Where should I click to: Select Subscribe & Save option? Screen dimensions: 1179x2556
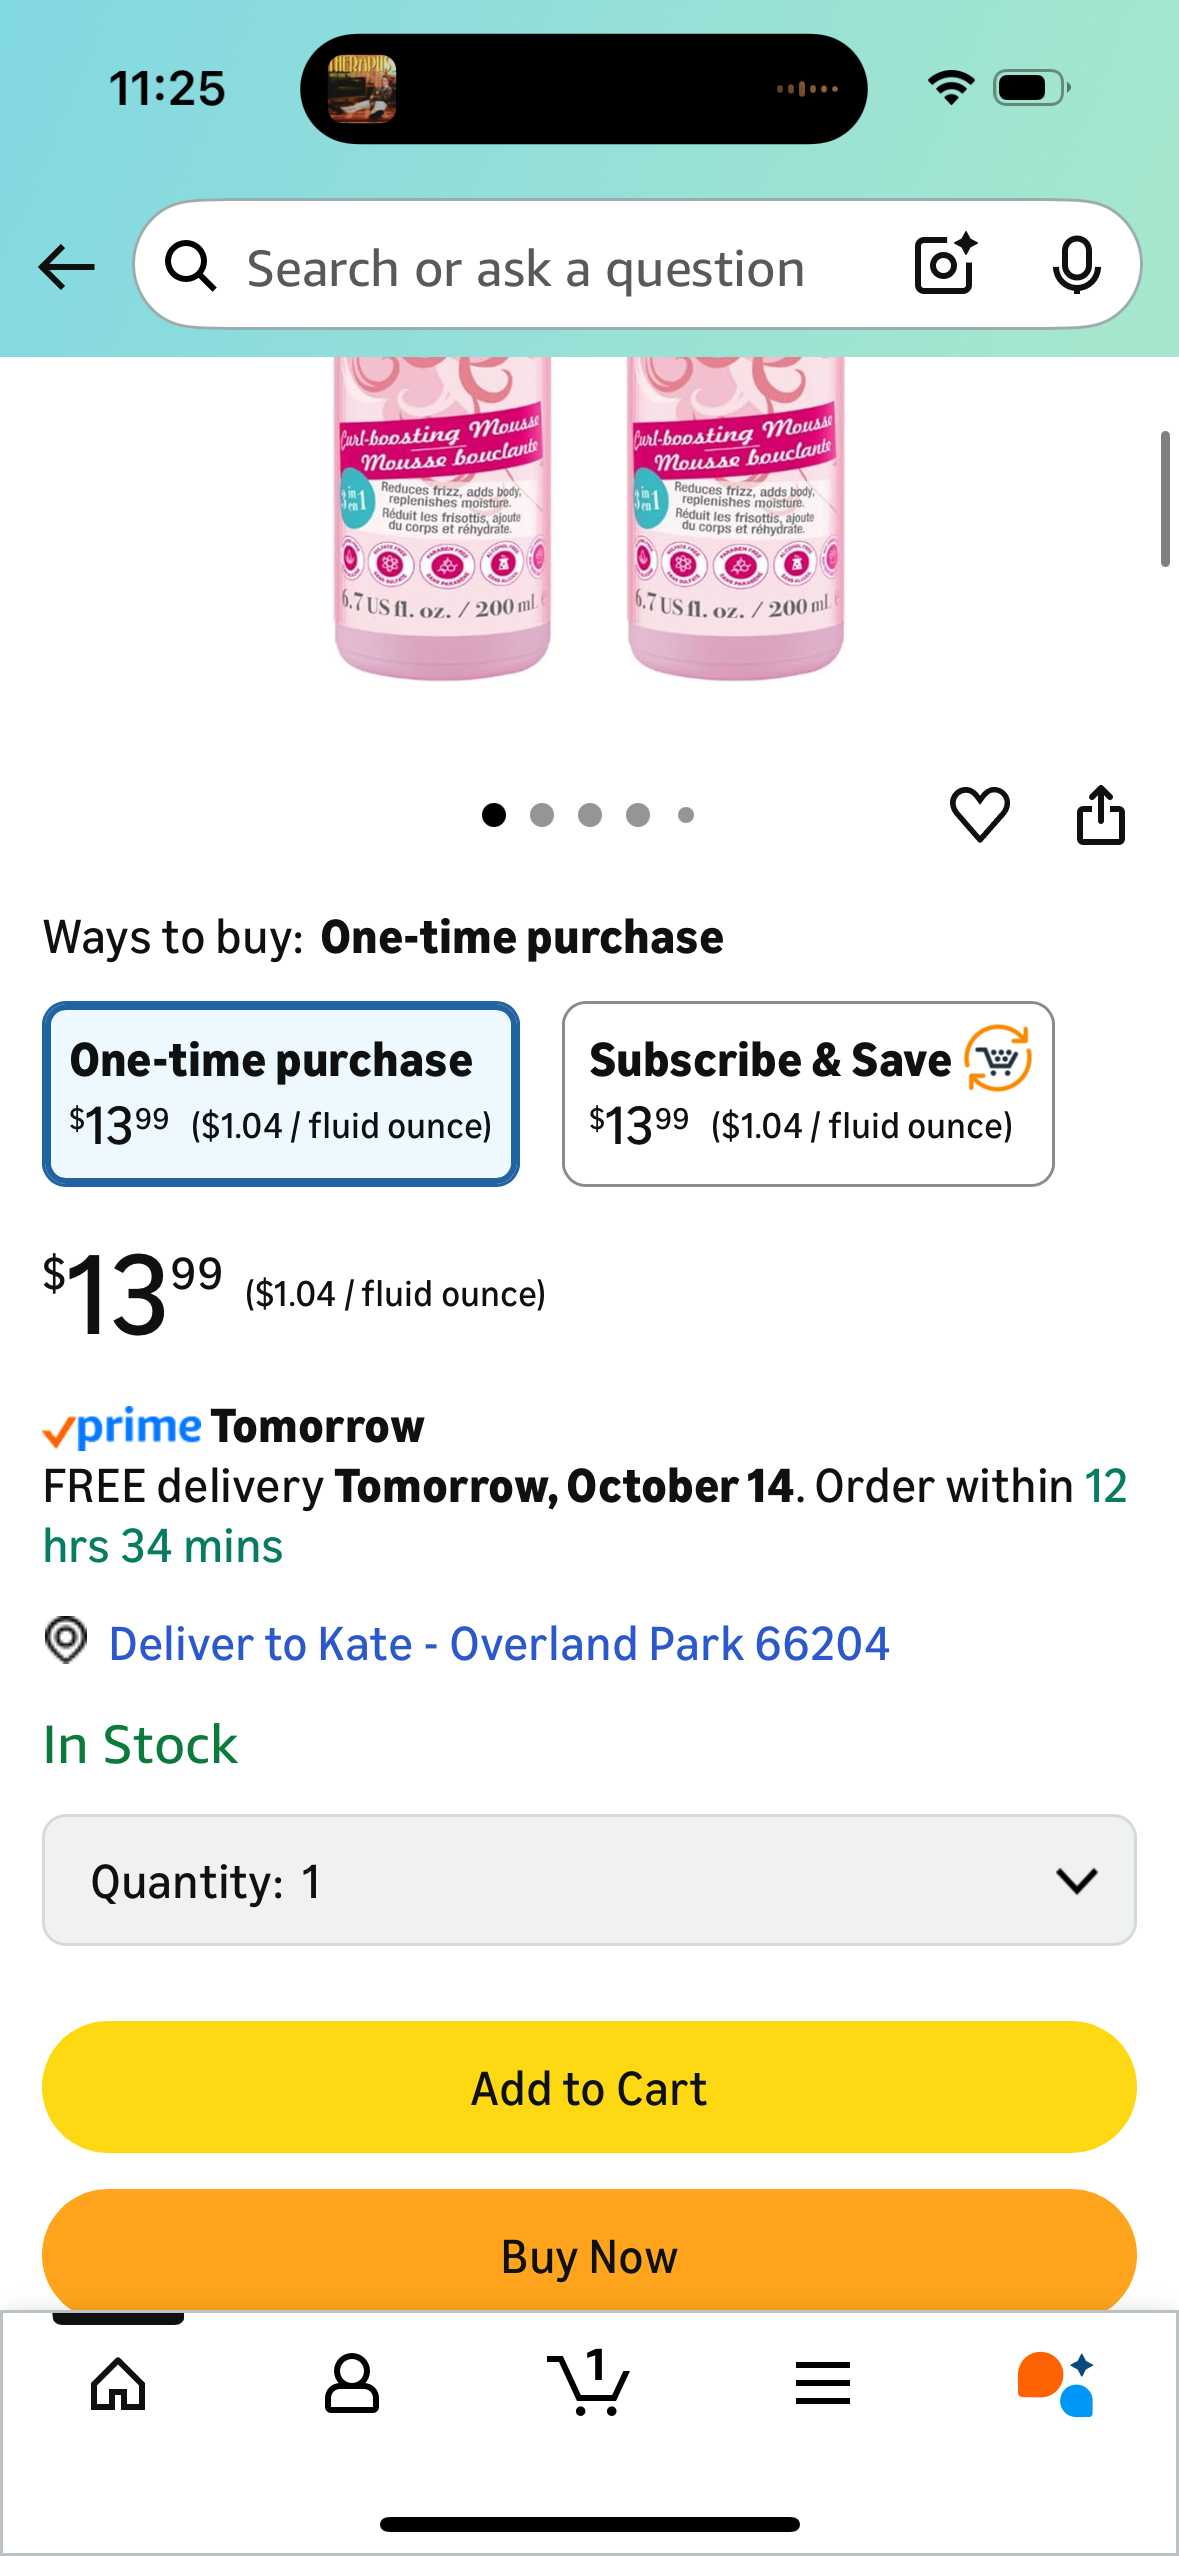point(808,1094)
